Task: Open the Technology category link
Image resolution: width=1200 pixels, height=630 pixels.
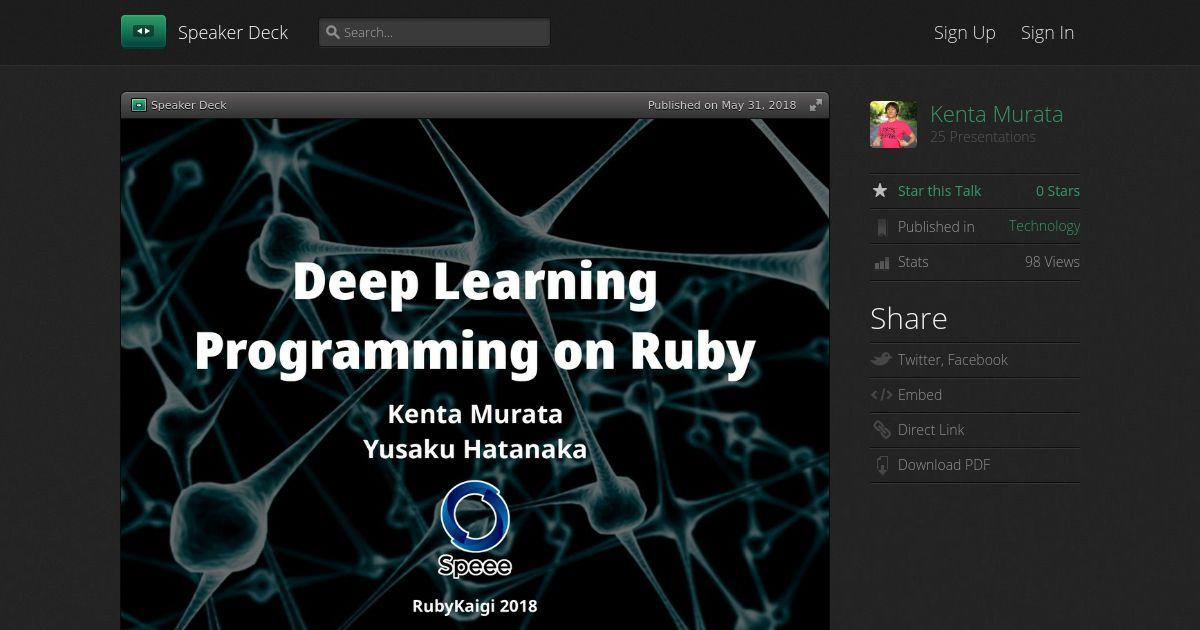Action: 1044,226
